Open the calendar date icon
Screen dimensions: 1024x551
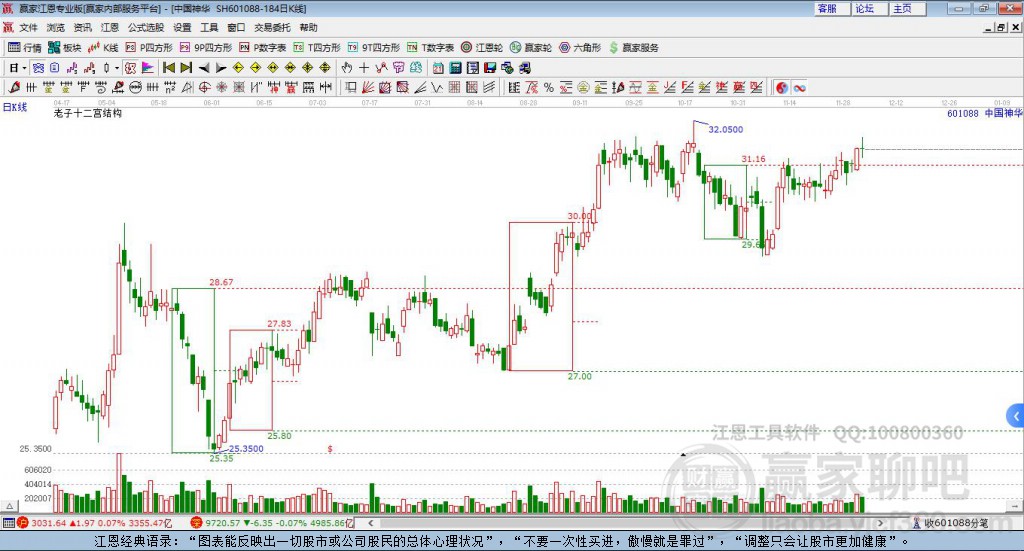(x=438, y=68)
